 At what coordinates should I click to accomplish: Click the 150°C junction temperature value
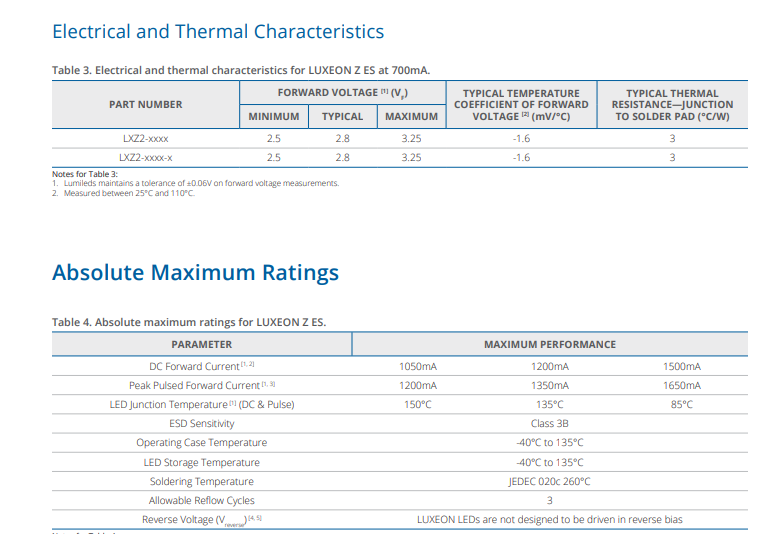tap(418, 404)
